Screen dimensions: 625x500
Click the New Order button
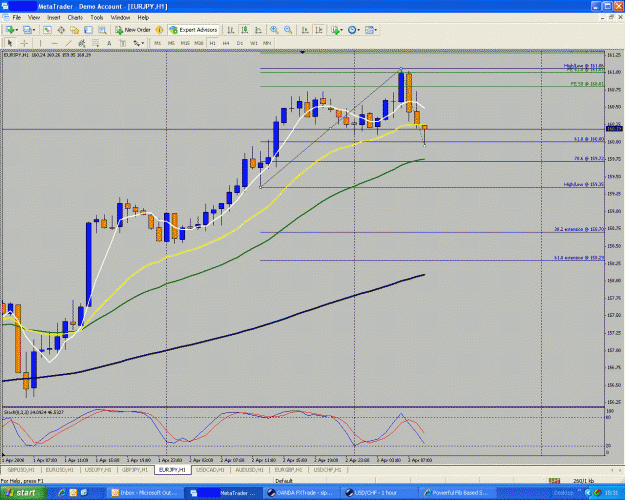tap(133, 30)
